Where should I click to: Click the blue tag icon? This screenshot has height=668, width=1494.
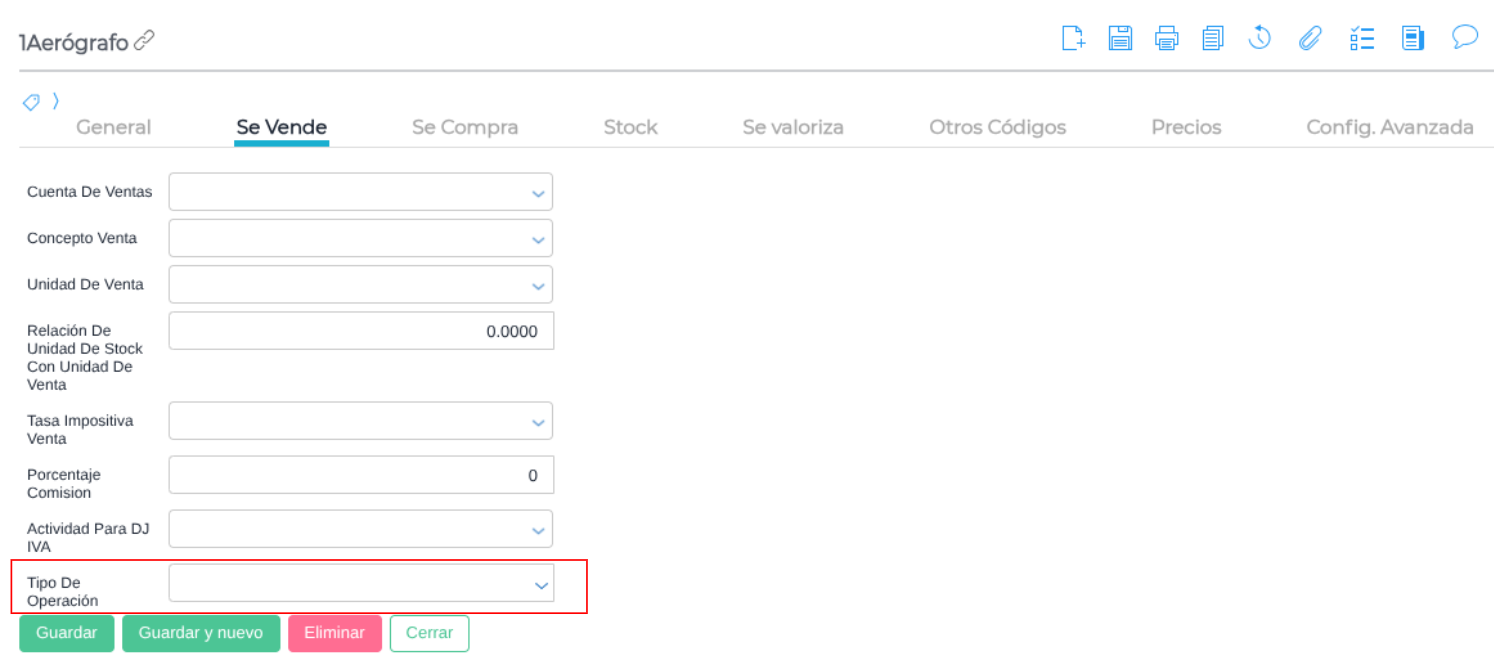(31, 102)
